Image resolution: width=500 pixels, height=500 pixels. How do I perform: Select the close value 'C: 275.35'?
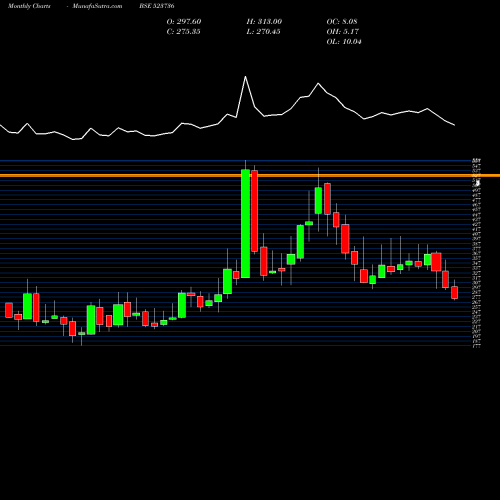[183, 31]
